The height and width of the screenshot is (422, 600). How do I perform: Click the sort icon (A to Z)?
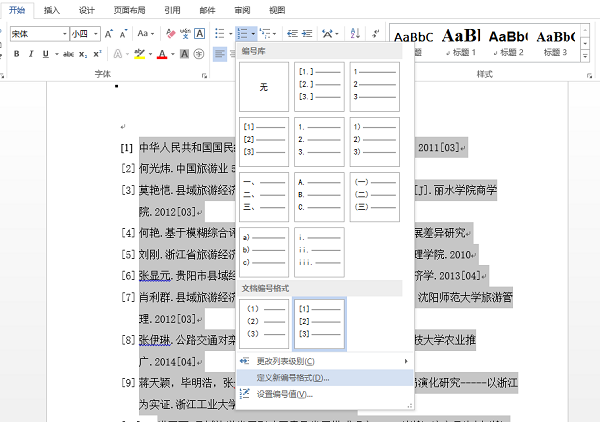355,34
